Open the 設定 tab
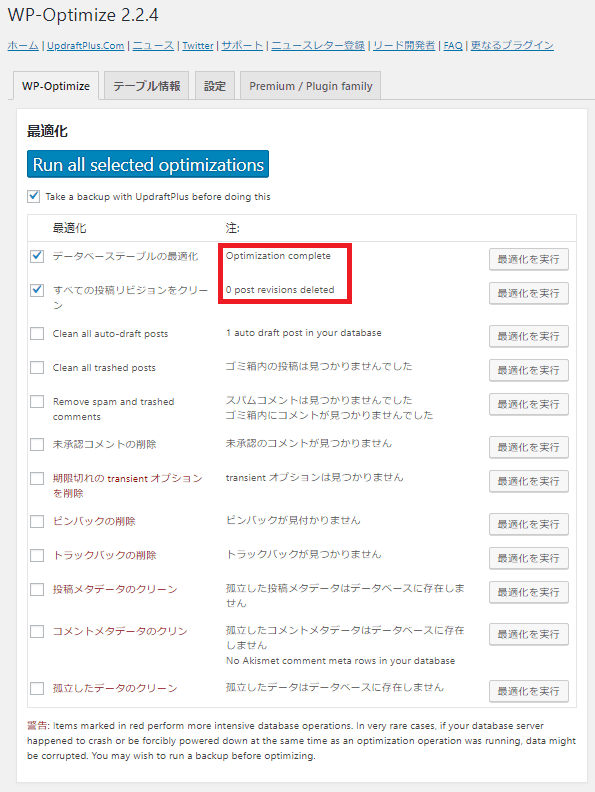 tap(215, 85)
